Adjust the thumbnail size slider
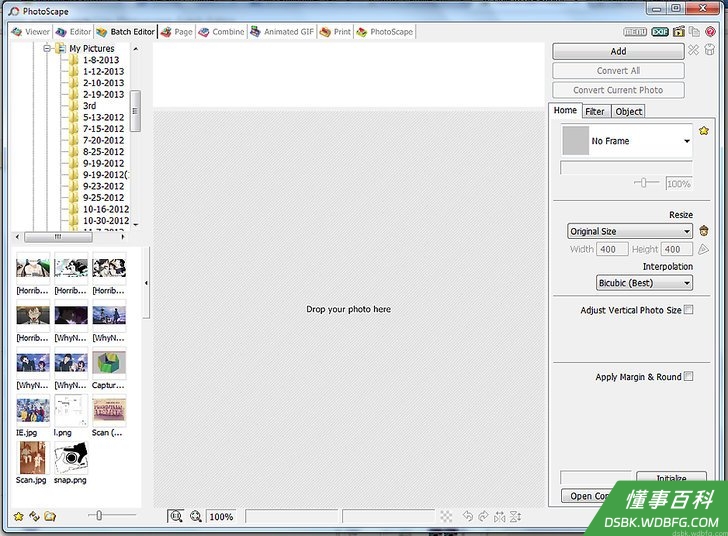 [x=99, y=515]
